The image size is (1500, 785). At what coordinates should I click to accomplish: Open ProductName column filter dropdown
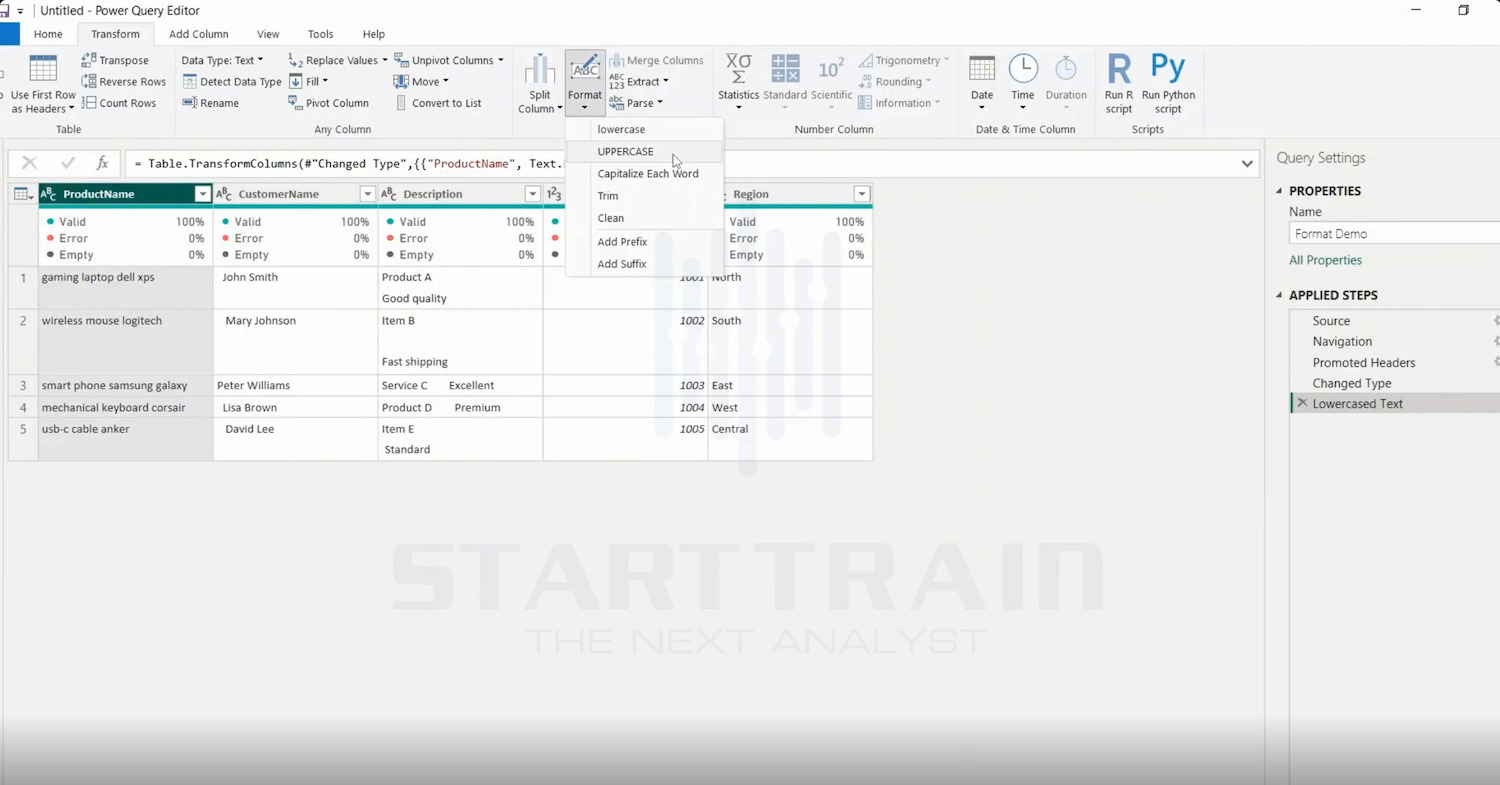202,194
